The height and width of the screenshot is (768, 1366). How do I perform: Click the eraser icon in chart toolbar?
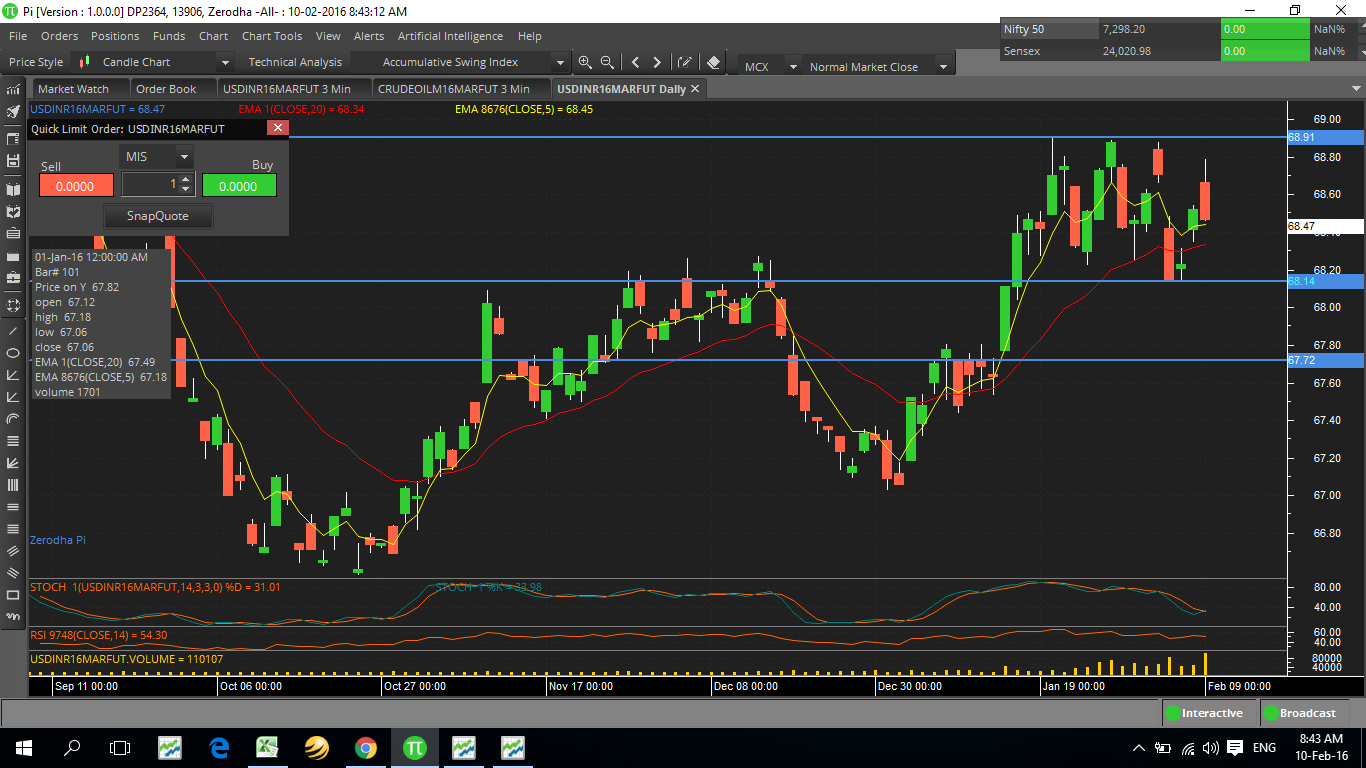click(714, 62)
